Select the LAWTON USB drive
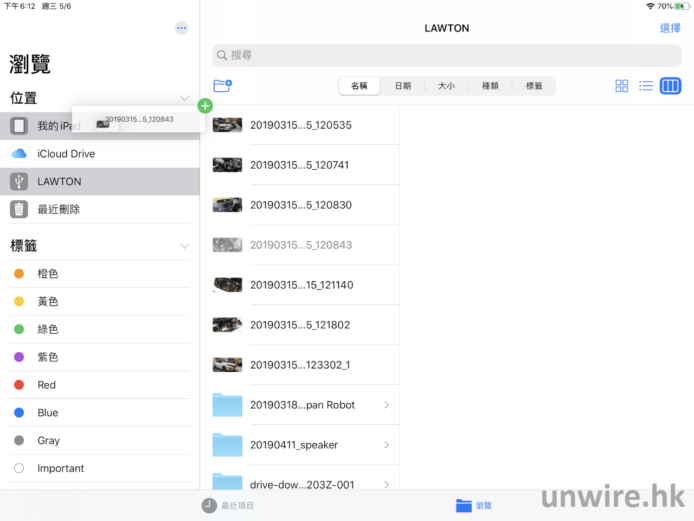This screenshot has height=521, width=694. 59,181
